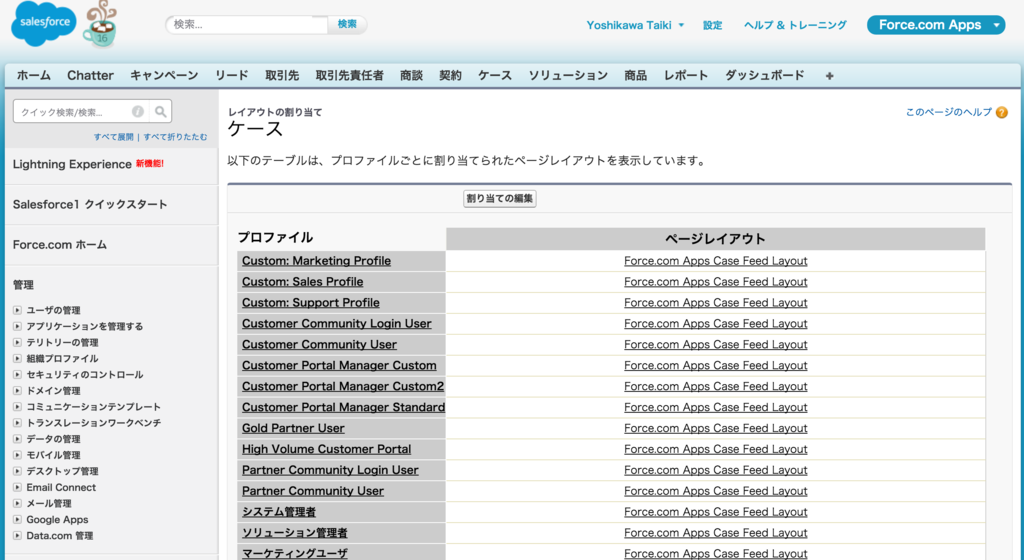This screenshot has width=1024, height=560.
Task: Open the ダッシュボード tab
Action: [765, 76]
